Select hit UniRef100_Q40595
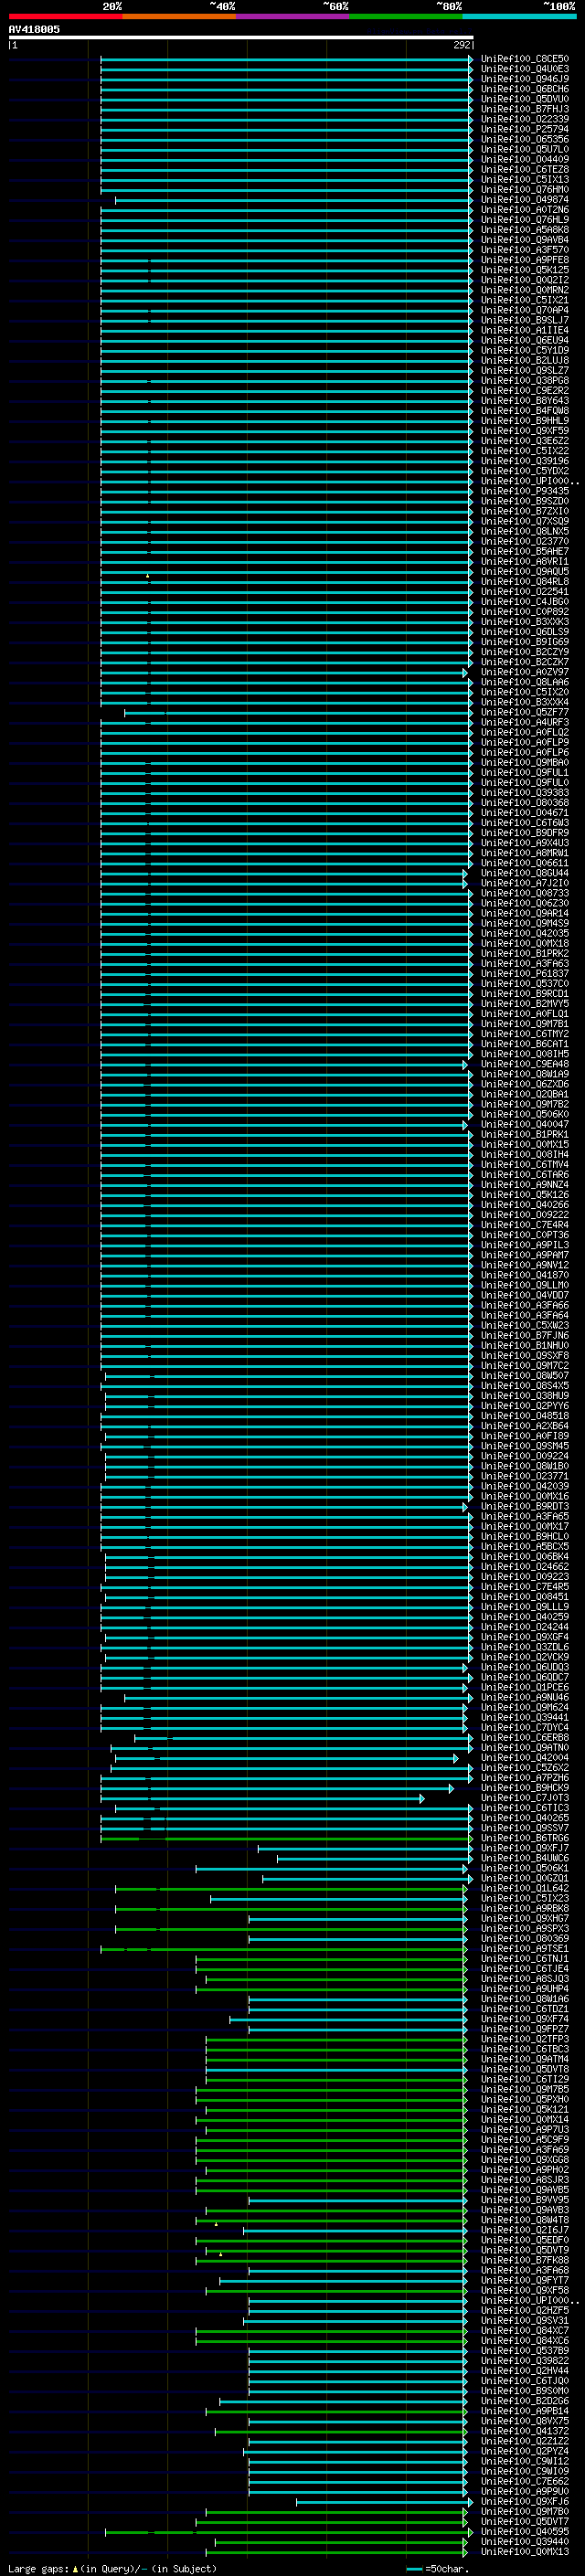This screenshot has width=585, height=2576. pyautogui.click(x=525, y=2531)
